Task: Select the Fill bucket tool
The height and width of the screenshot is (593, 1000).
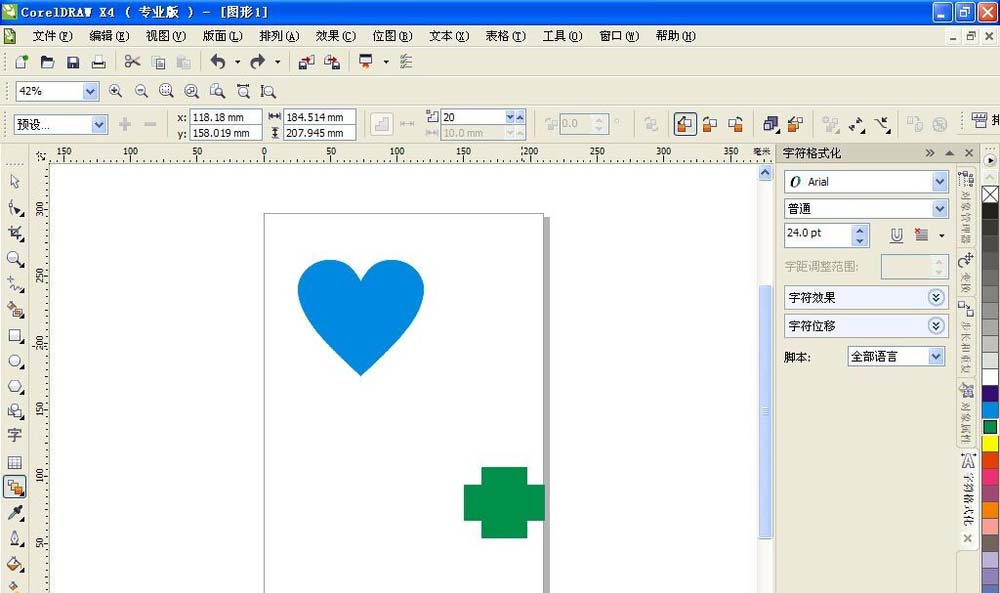Action: pyautogui.click(x=15, y=564)
